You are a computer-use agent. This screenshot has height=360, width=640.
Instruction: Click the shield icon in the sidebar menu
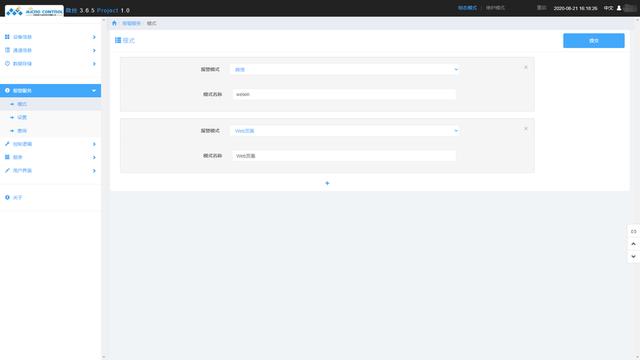pyautogui.click(x=7, y=63)
